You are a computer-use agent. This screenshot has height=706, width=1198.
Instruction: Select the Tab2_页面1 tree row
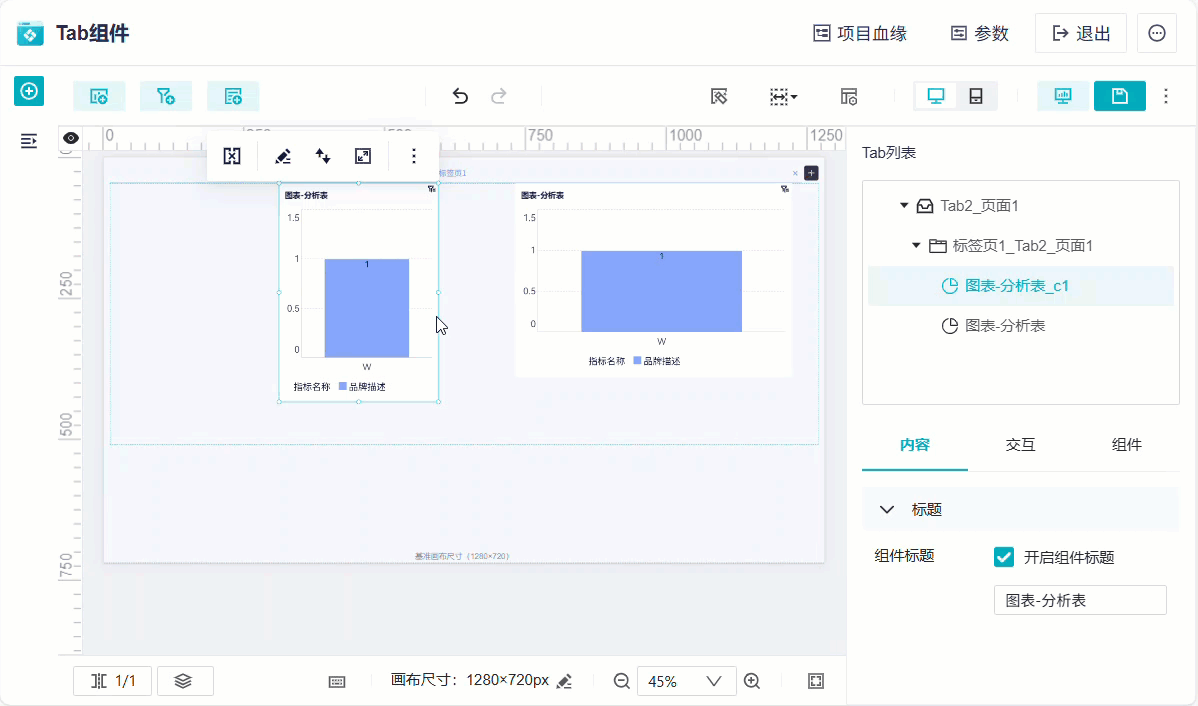(x=1021, y=206)
